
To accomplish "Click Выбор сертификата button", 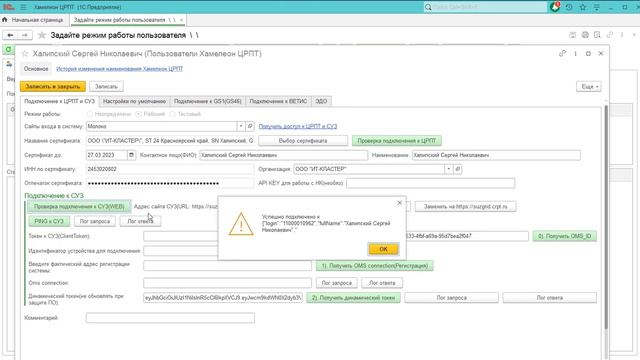I will pos(303,141).
